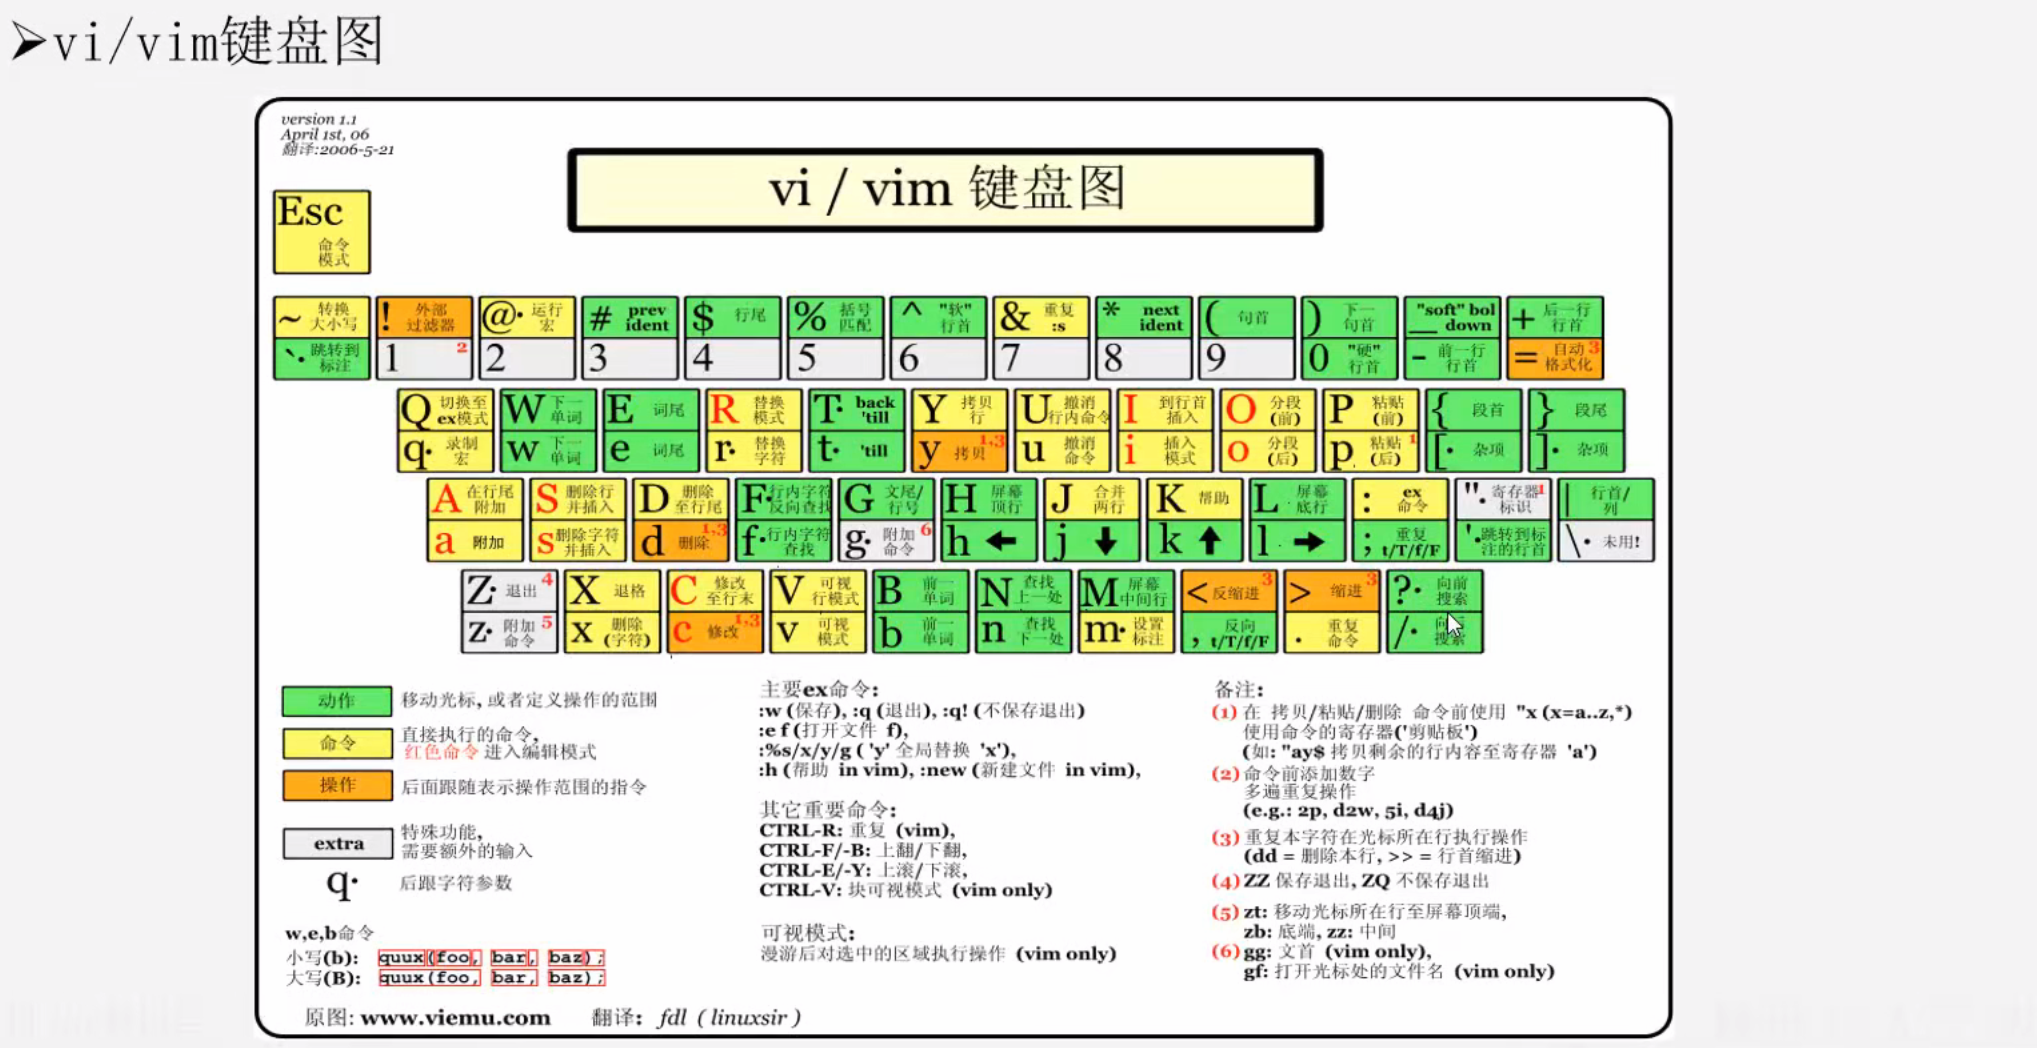Viewport: 2037px width, 1048px height.
Task: Click the yellow 命令 legend swatch
Action: pos(337,743)
